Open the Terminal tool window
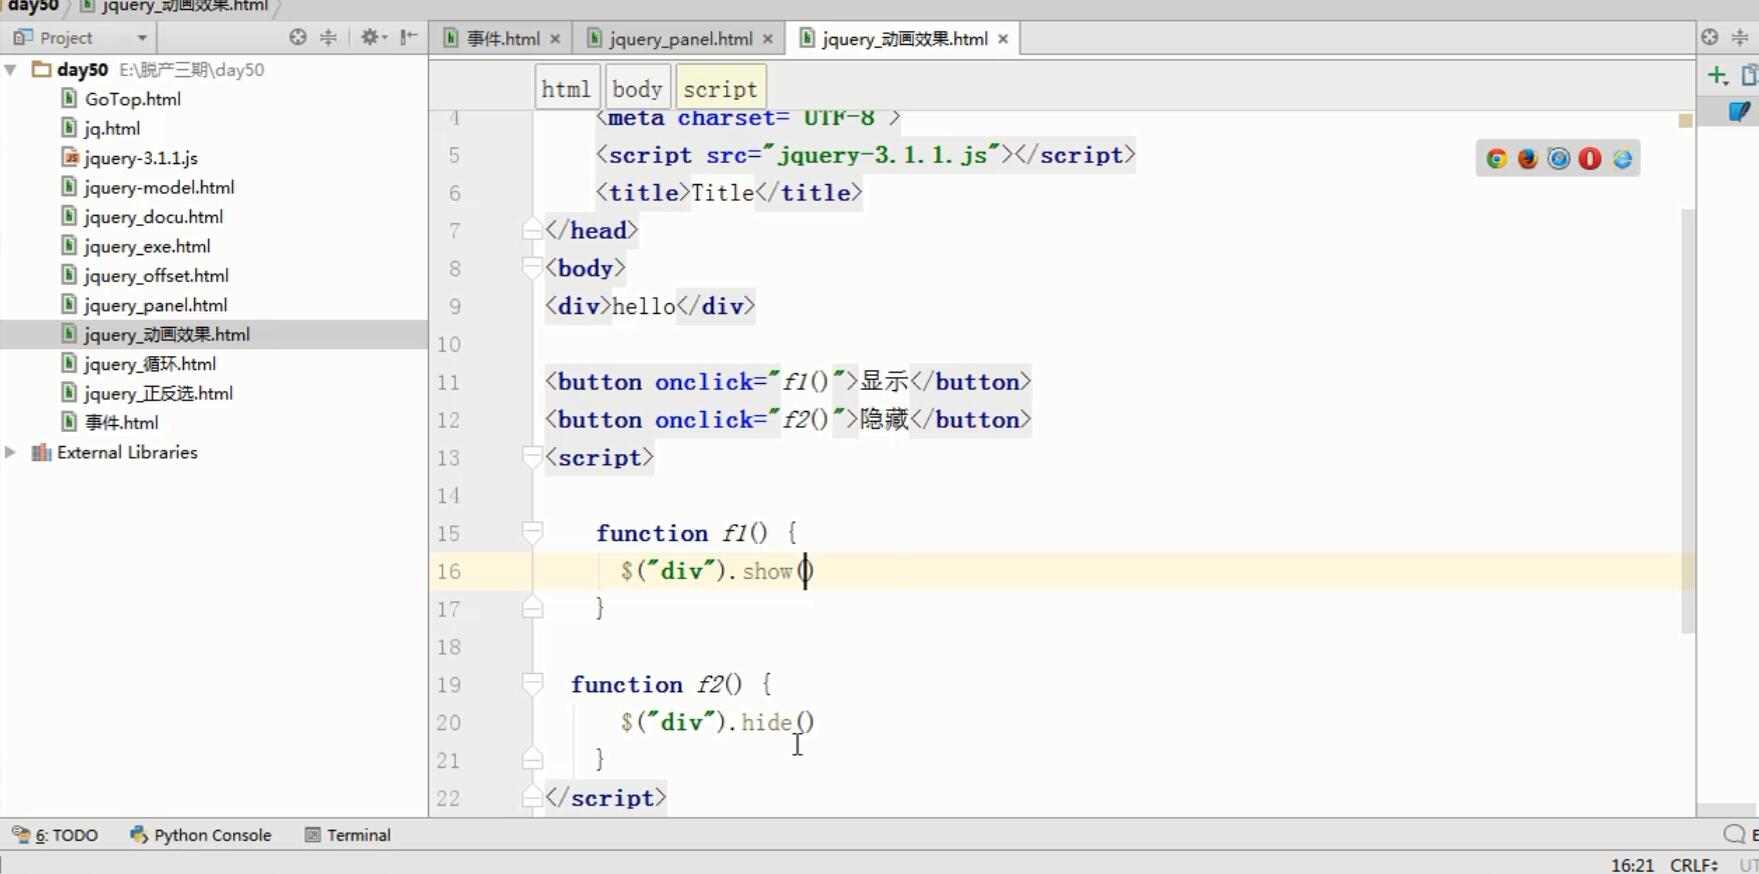The height and width of the screenshot is (874, 1759). [348, 835]
